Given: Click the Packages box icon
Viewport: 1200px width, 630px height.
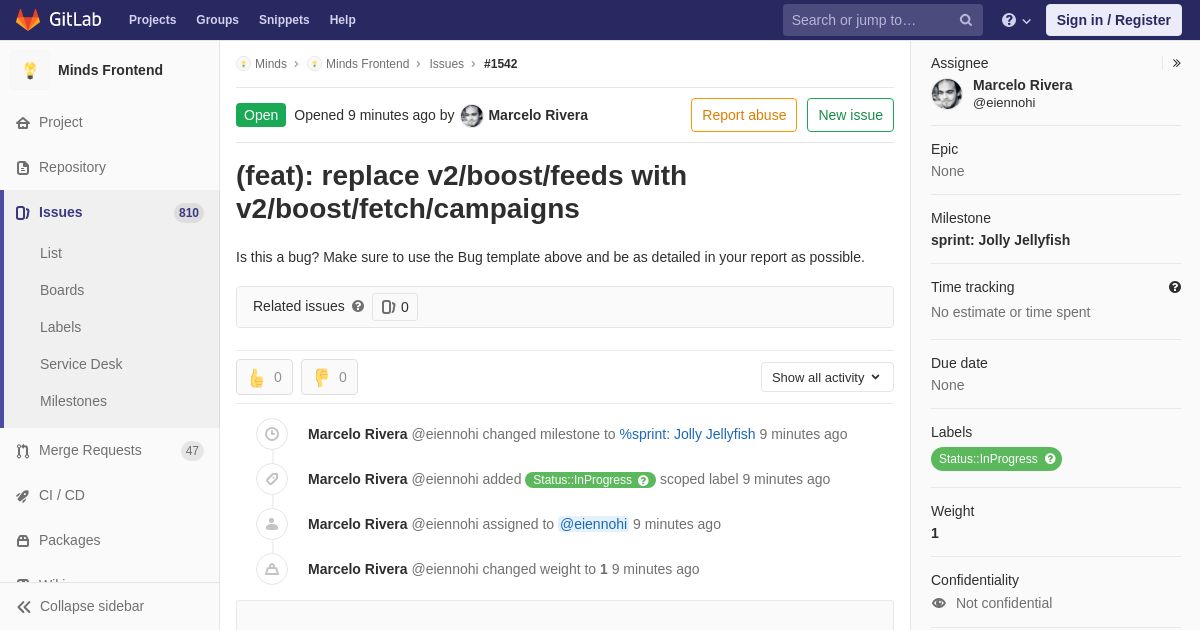Looking at the screenshot, I should point(23,541).
